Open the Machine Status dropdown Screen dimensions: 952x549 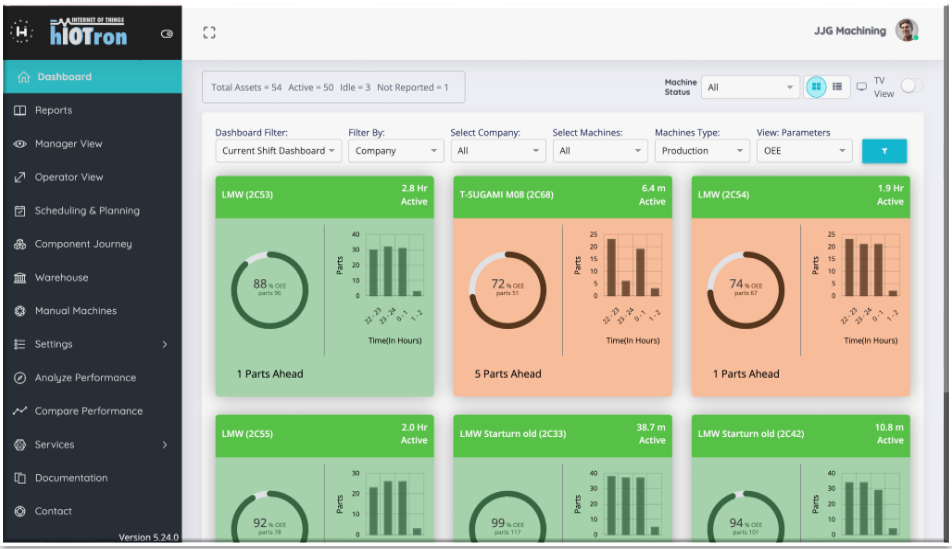point(749,87)
